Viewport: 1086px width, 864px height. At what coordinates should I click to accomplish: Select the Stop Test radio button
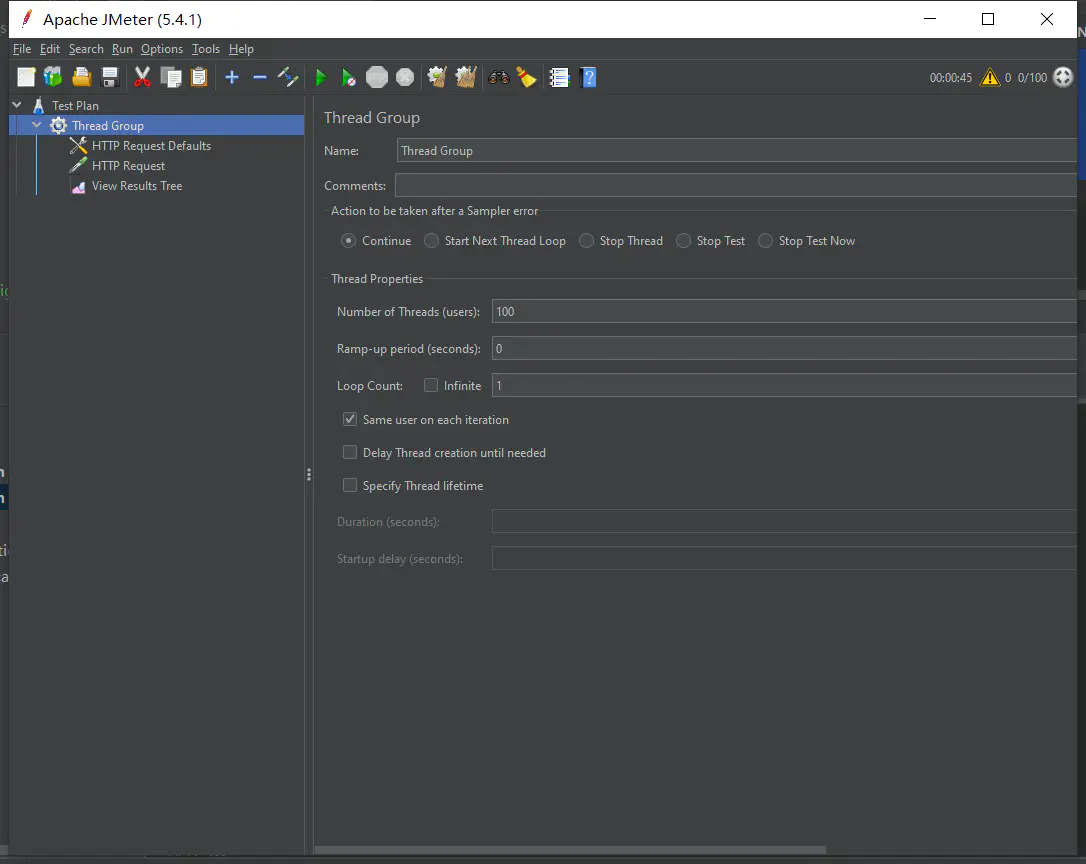684,240
